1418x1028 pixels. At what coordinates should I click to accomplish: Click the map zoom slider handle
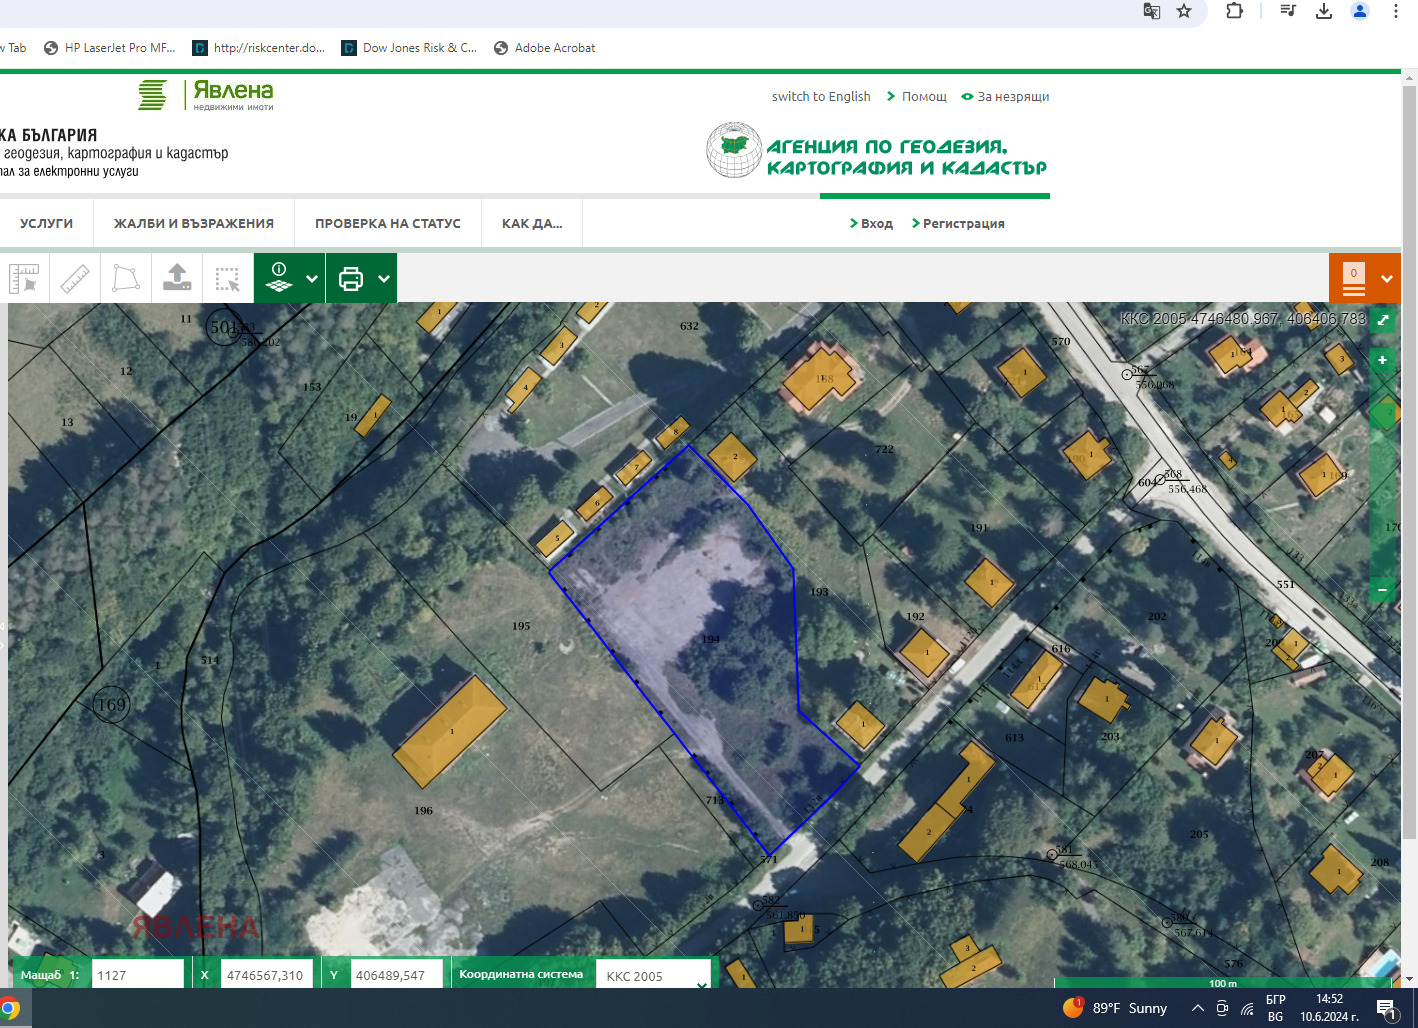(x=1383, y=412)
